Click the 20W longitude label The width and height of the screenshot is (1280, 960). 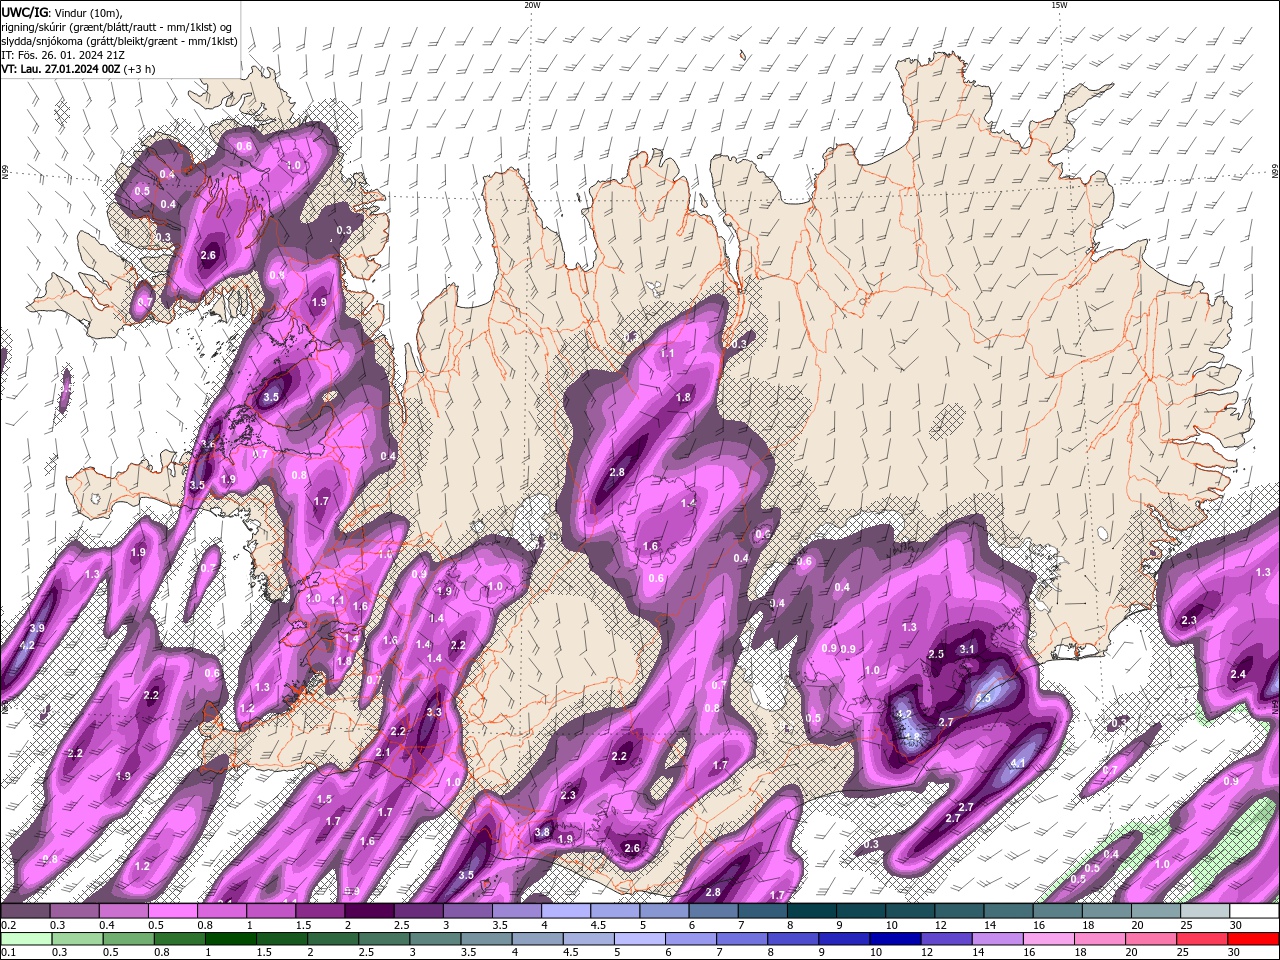(x=532, y=5)
